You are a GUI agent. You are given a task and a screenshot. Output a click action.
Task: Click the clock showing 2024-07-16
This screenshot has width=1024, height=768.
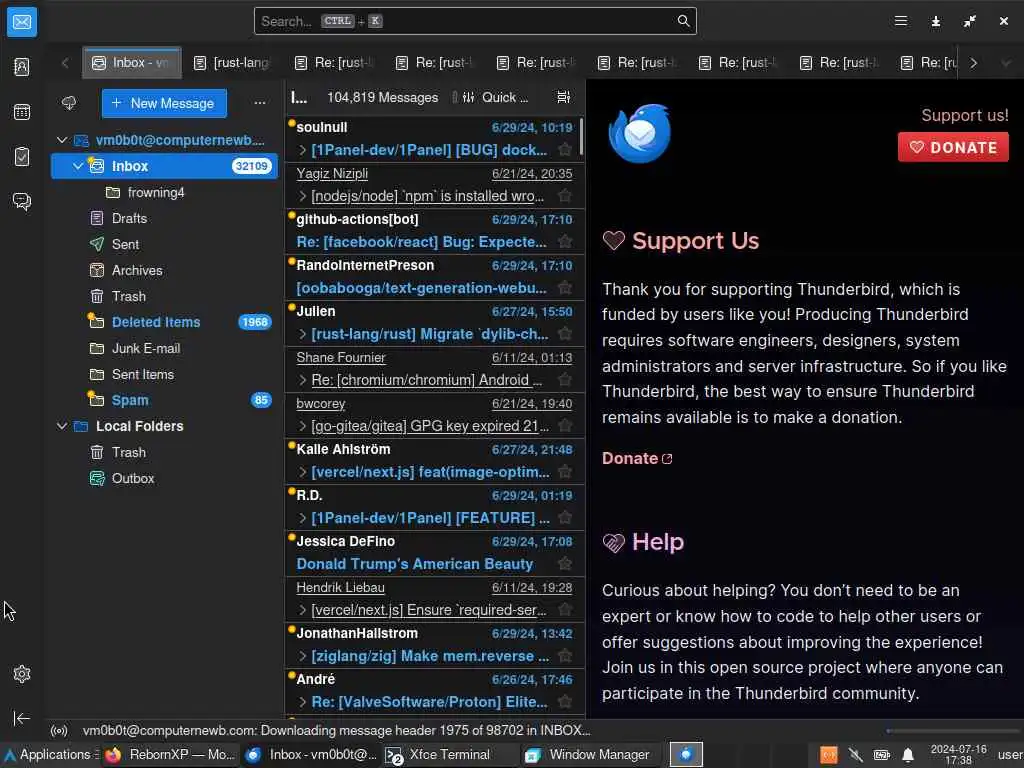coord(958,755)
